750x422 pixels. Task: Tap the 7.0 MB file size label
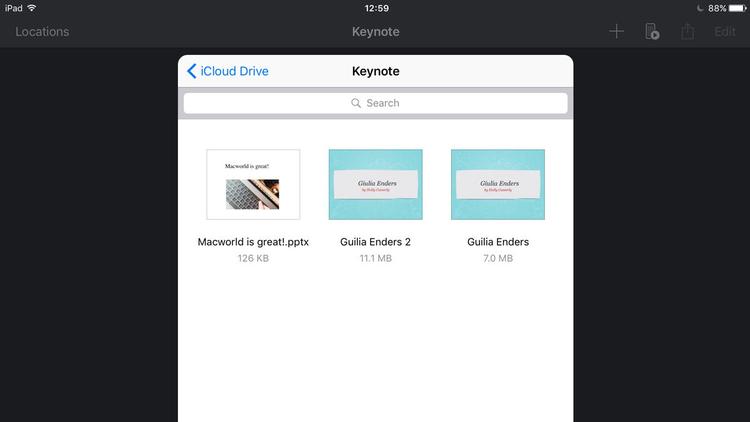click(x=498, y=258)
